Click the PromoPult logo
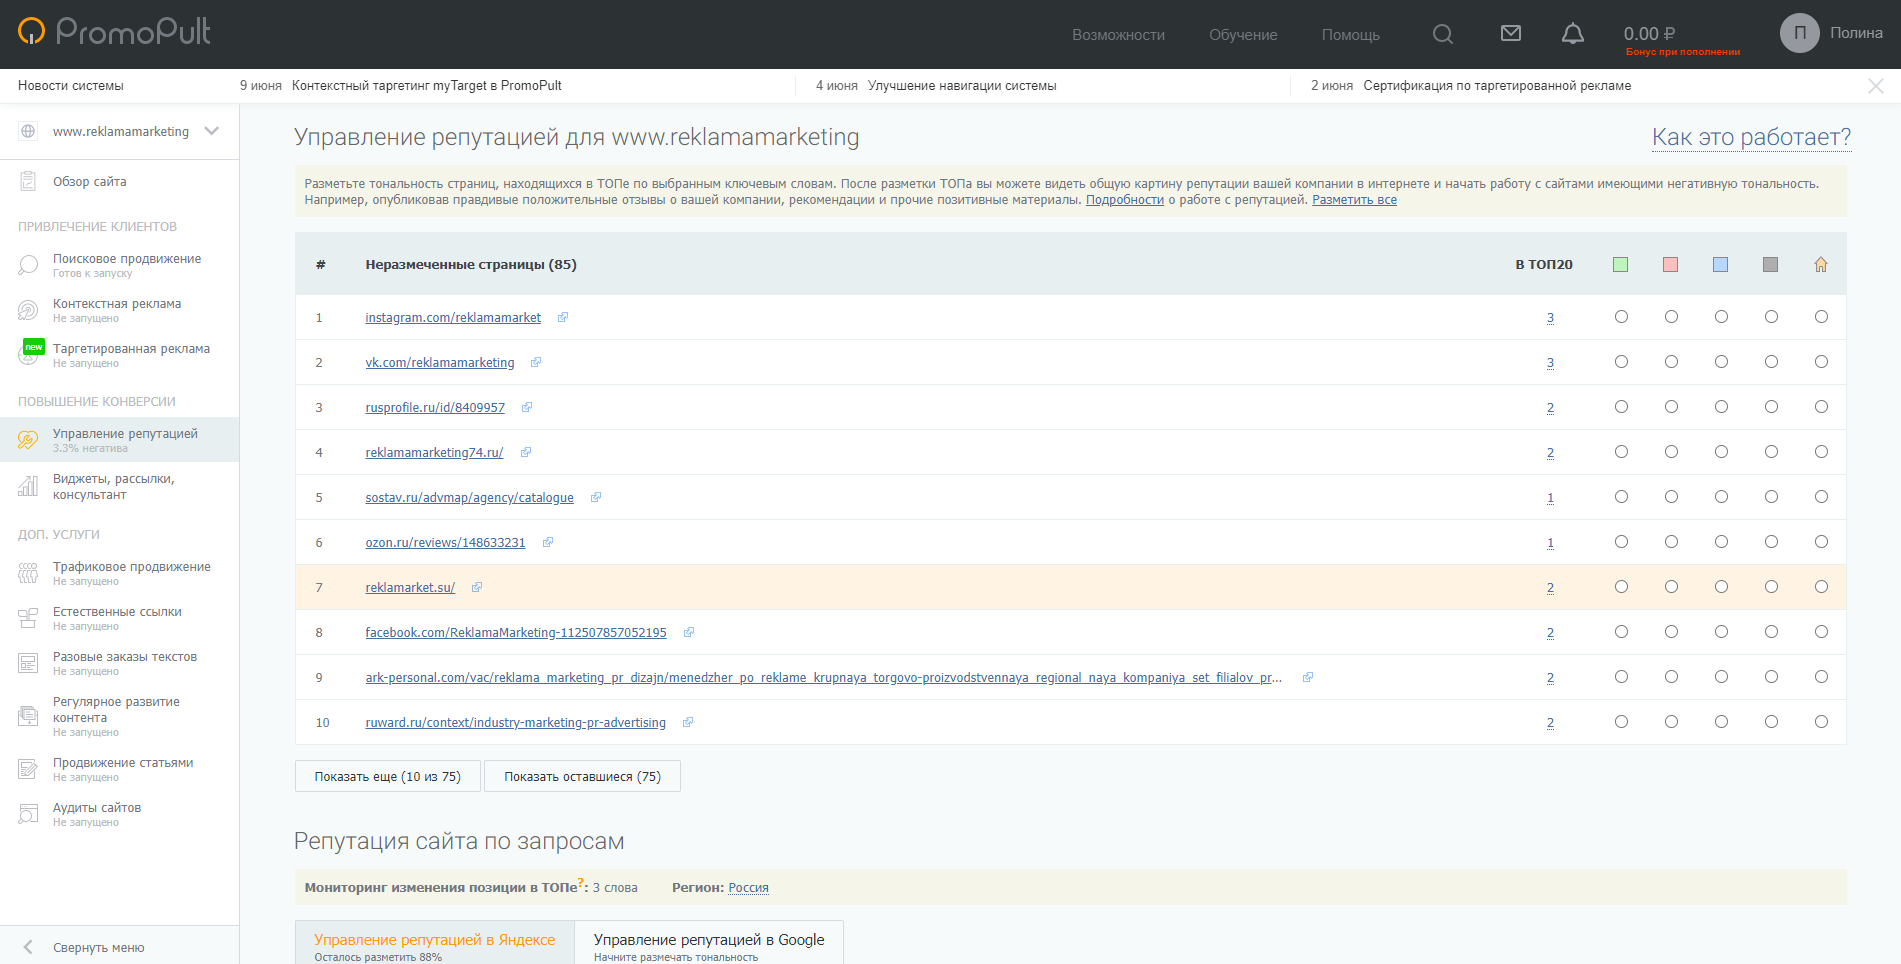The image size is (1901, 964). [115, 32]
